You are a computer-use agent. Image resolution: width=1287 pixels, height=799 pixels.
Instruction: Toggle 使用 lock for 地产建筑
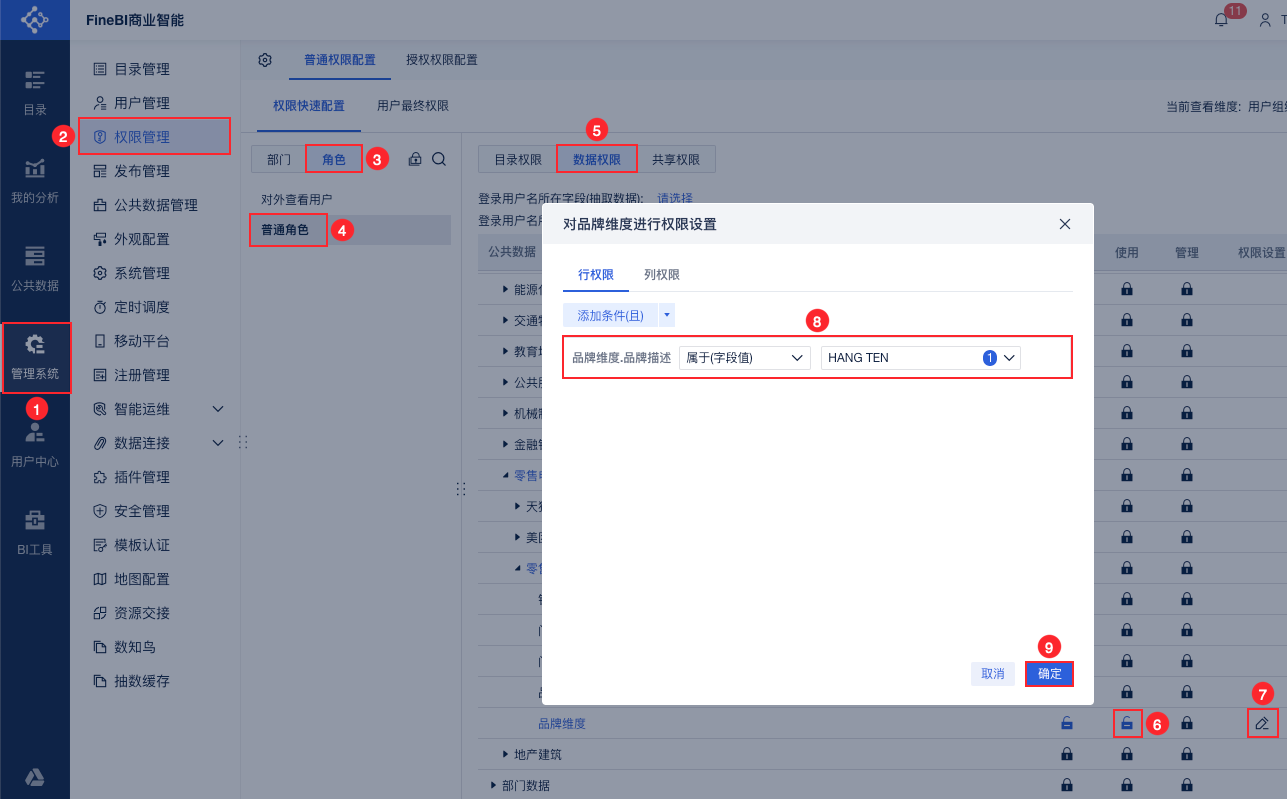pos(1127,754)
